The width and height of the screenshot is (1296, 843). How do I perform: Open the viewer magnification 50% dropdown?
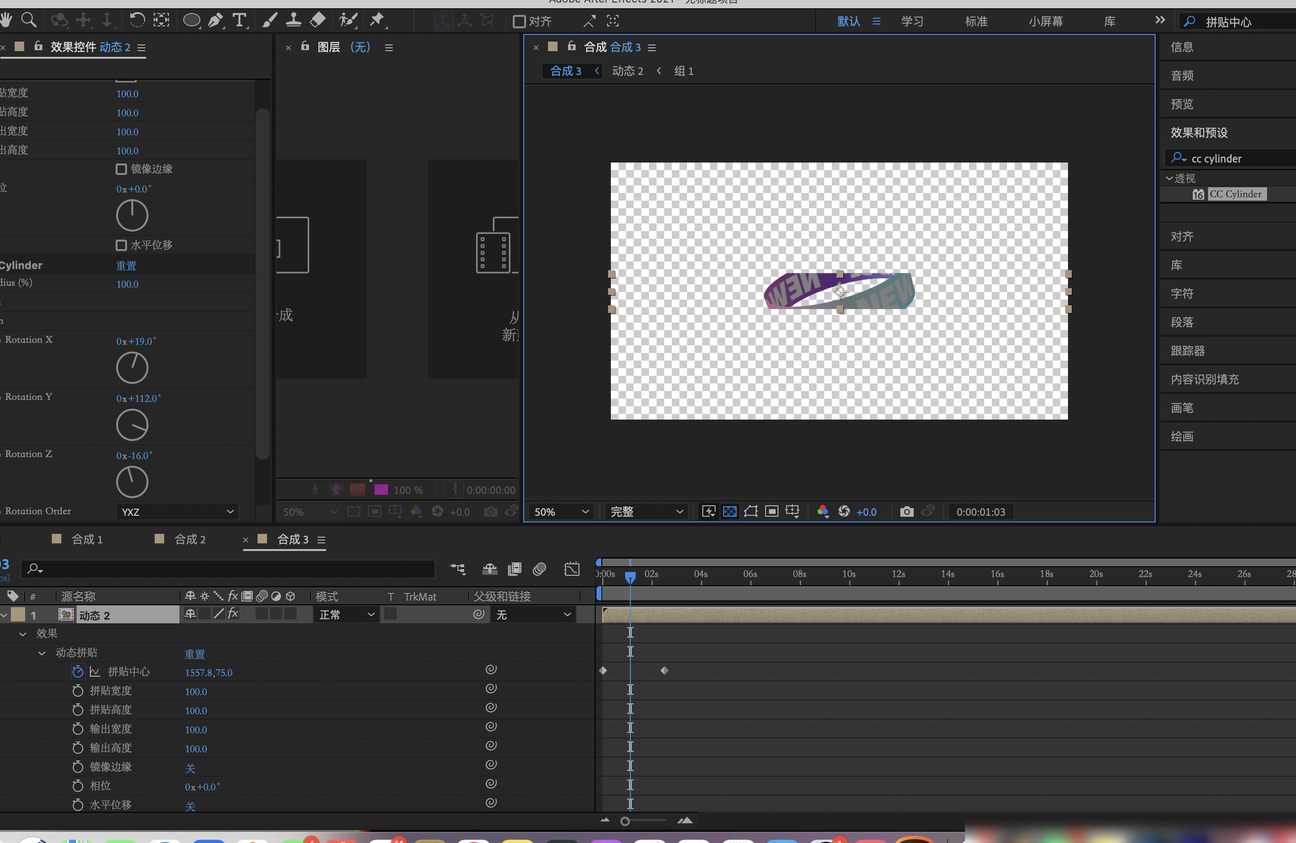point(561,511)
